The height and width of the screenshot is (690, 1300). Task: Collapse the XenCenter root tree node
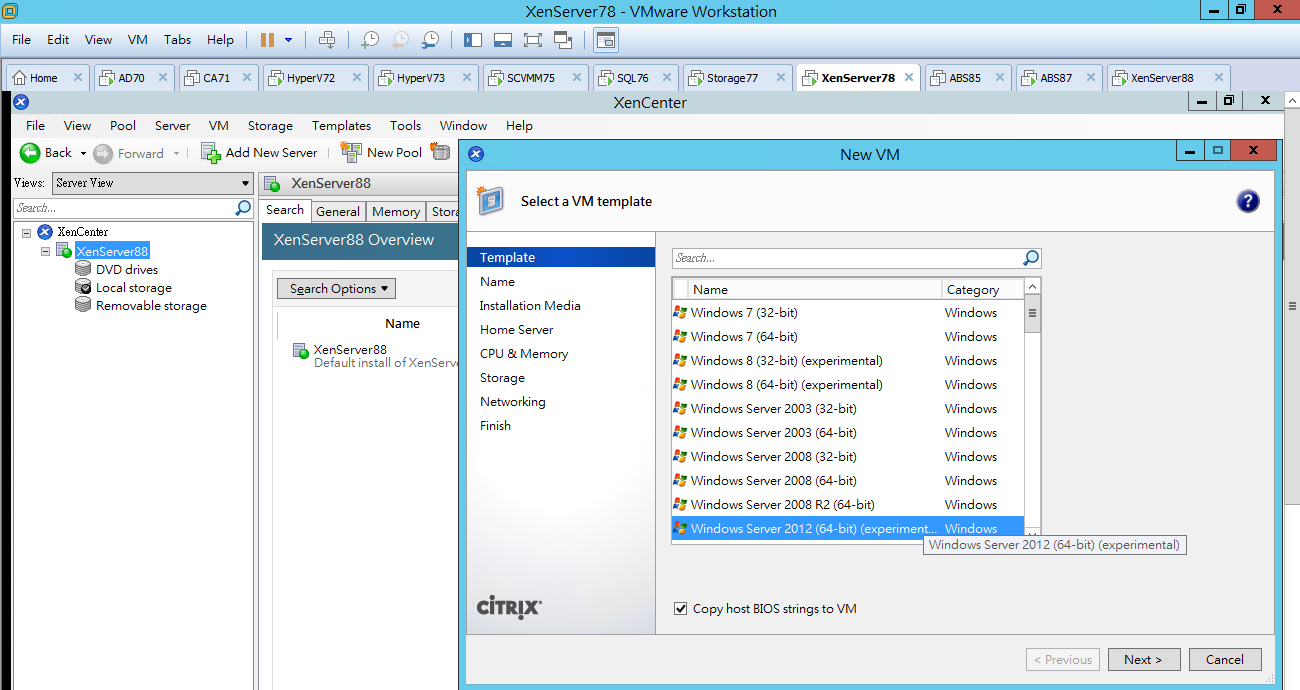coord(26,232)
